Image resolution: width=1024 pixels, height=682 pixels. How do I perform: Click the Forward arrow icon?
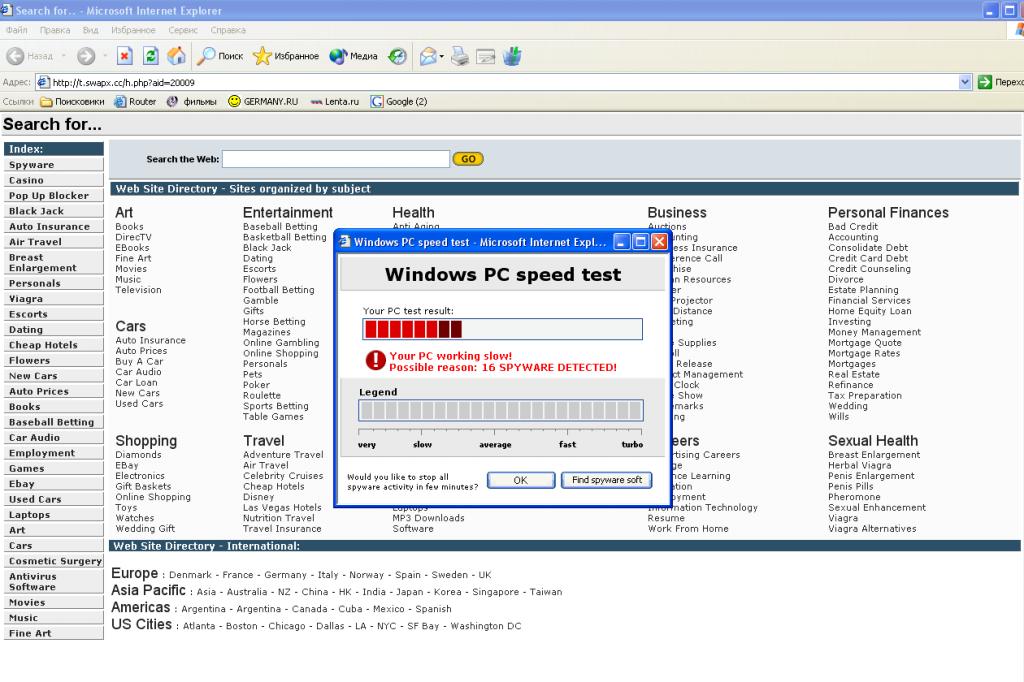click(x=86, y=56)
